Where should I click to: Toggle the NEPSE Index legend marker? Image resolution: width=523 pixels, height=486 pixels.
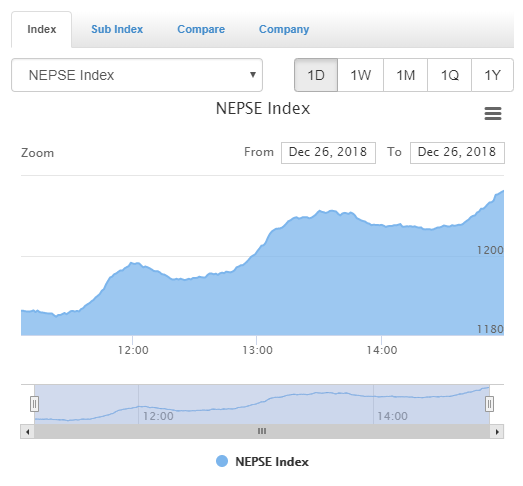point(222,461)
